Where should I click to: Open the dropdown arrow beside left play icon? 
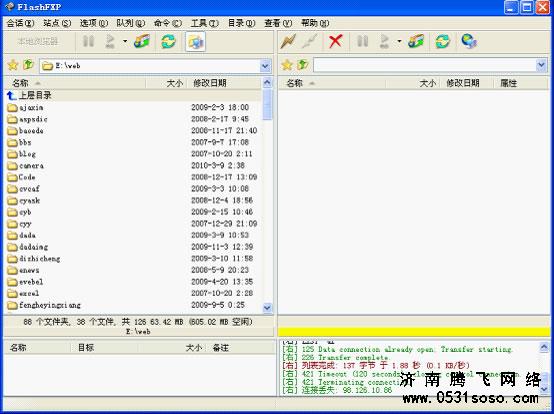click(x=125, y=42)
